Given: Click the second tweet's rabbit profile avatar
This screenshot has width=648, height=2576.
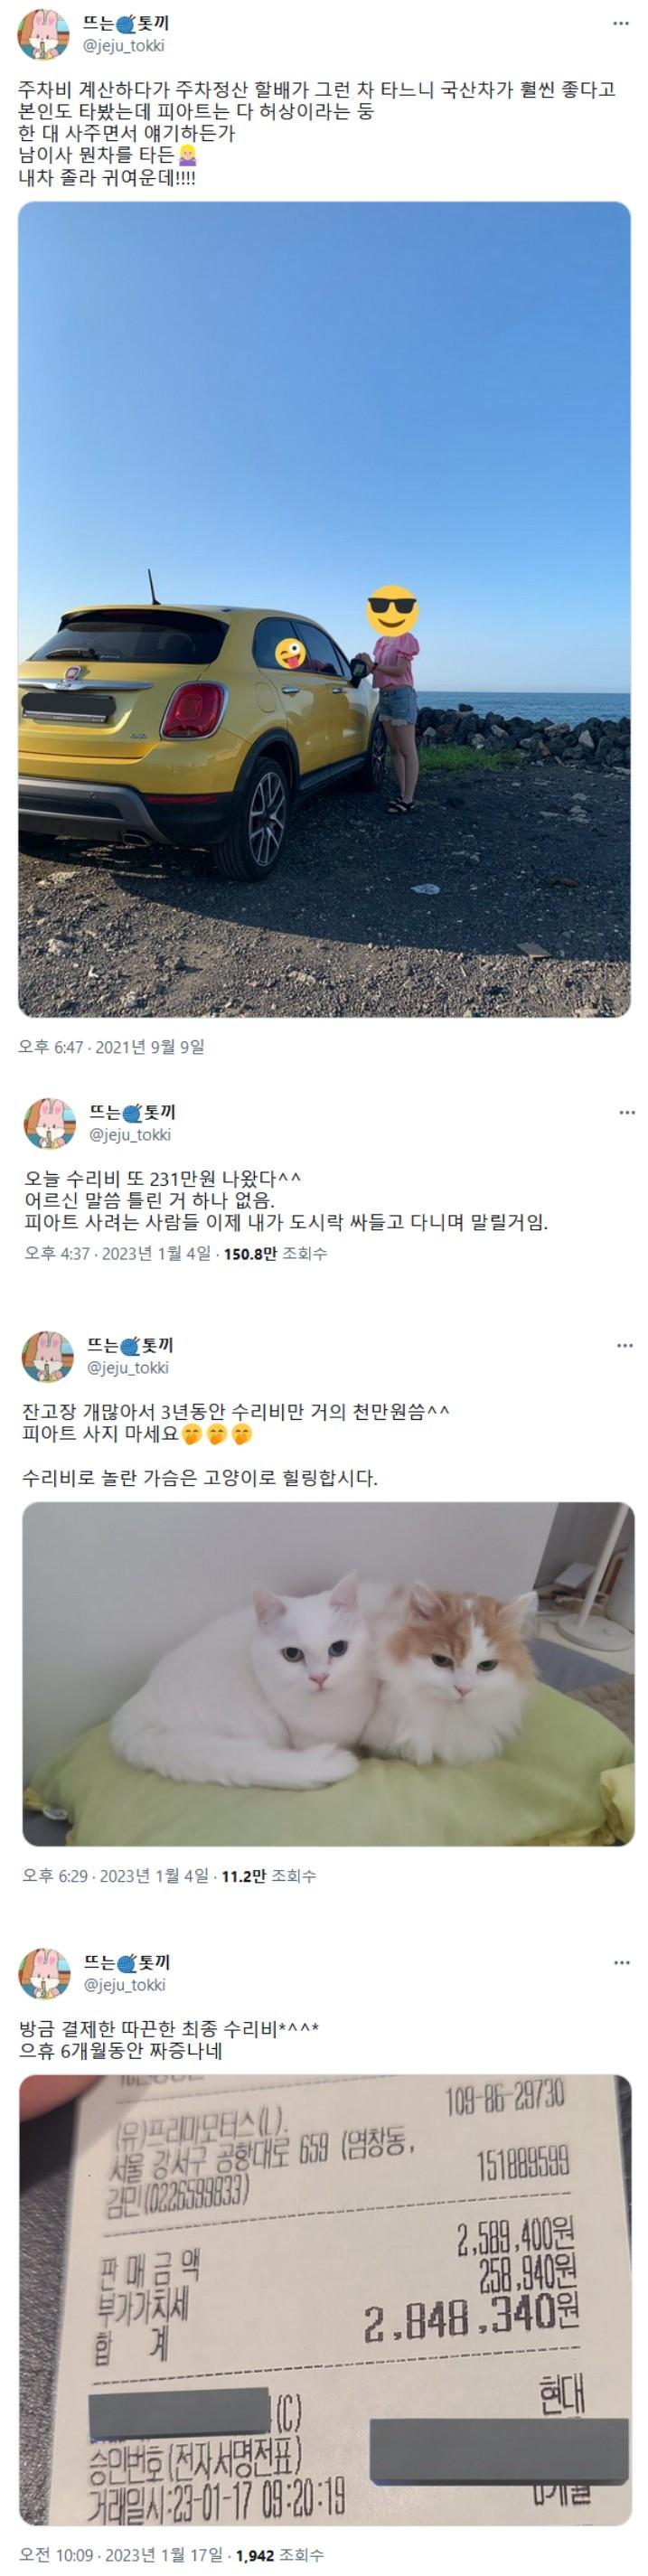Looking at the screenshot, I should point(50,1123).
